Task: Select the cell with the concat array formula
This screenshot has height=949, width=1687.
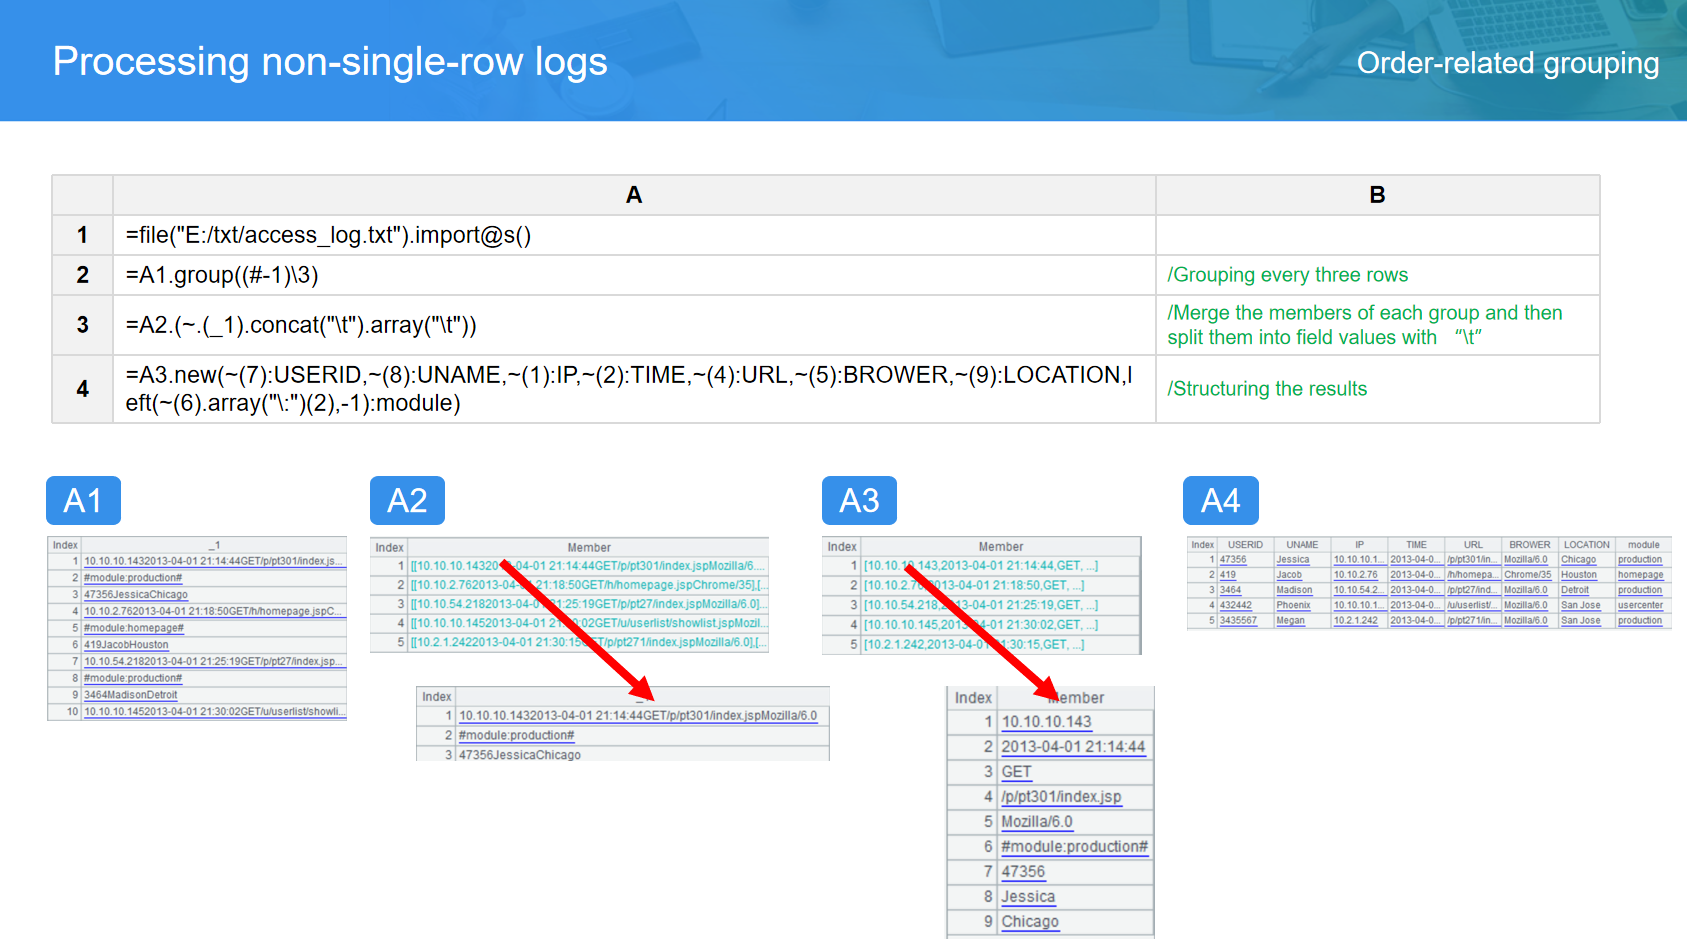Action: [633, 325]
